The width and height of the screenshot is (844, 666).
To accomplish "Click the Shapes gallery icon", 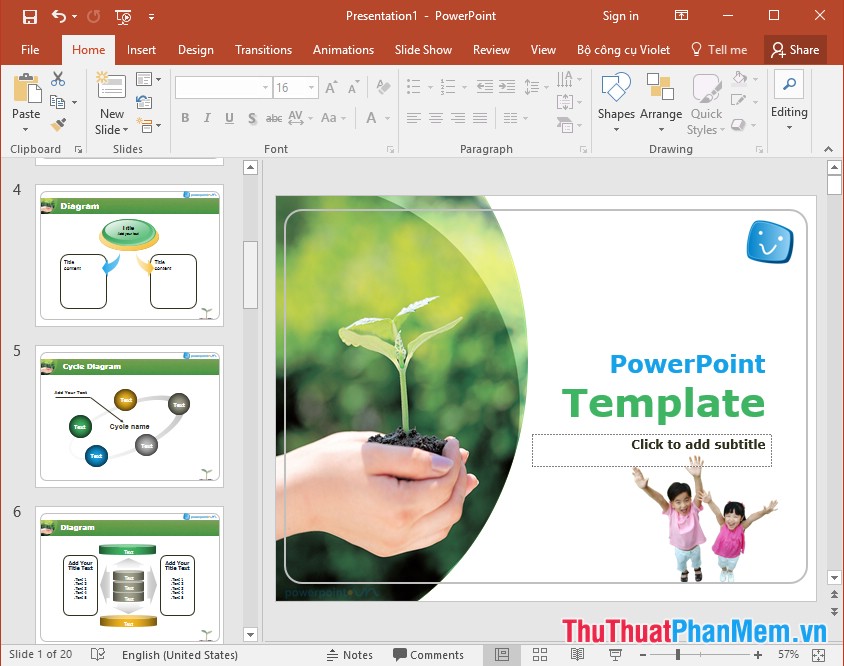I will coord(616,87).
